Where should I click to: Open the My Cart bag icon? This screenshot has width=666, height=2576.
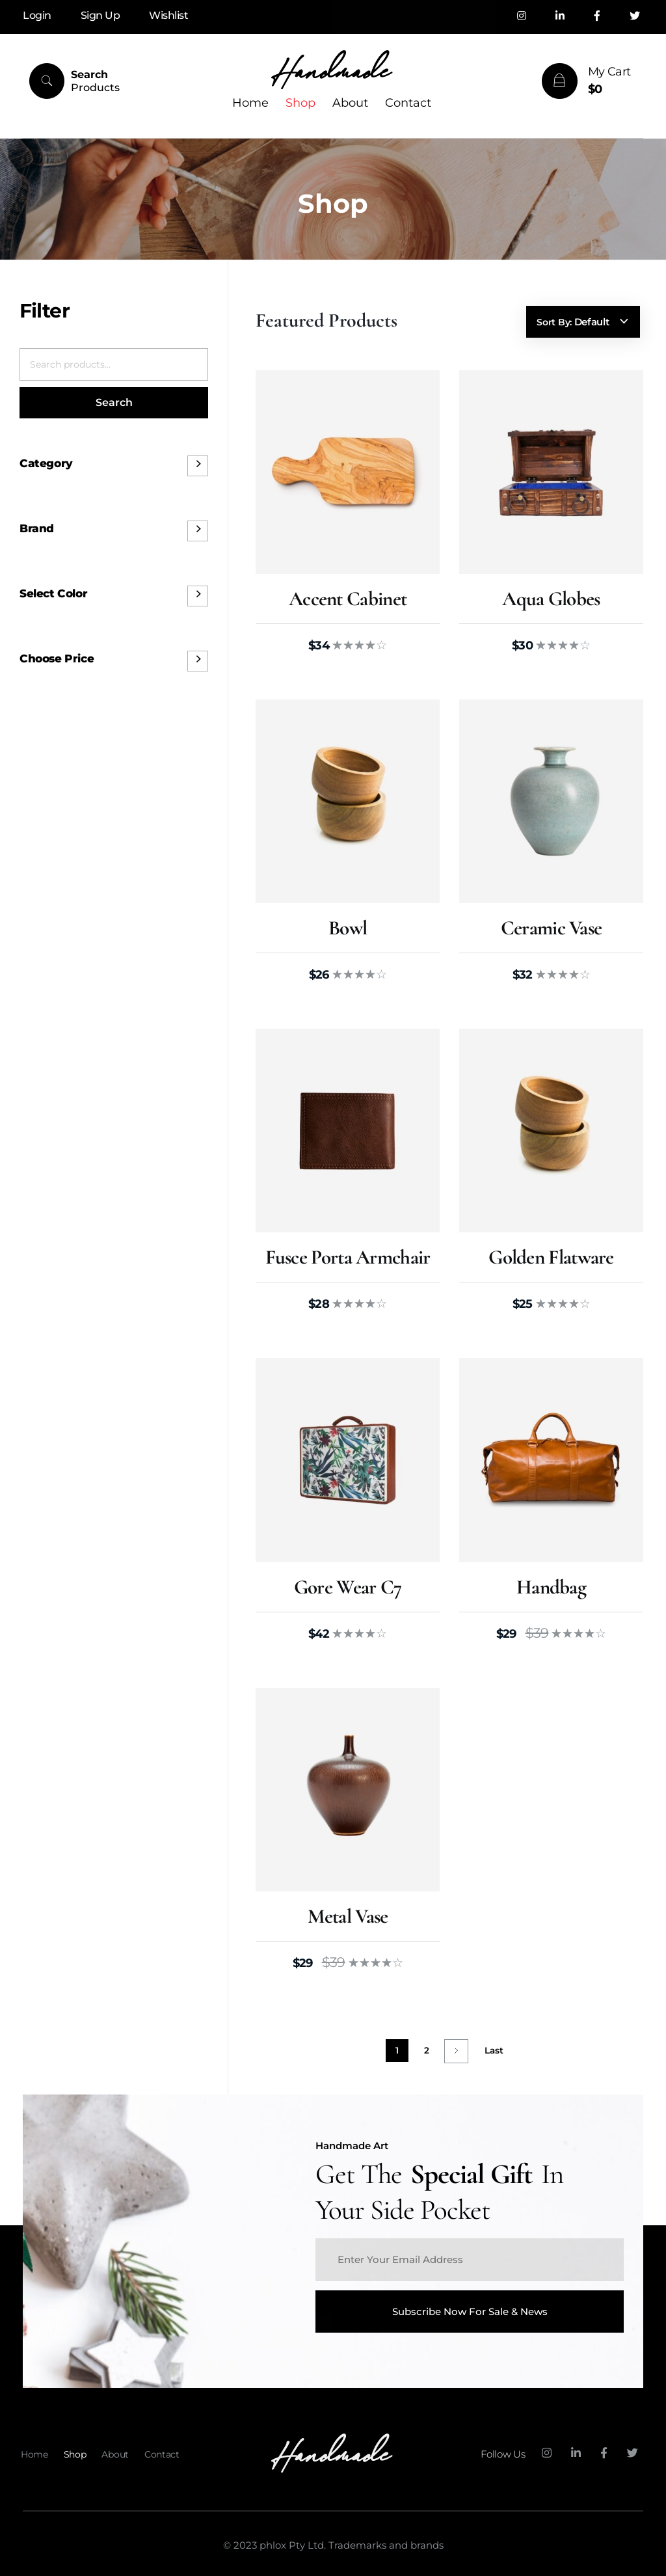coord(559,81)
